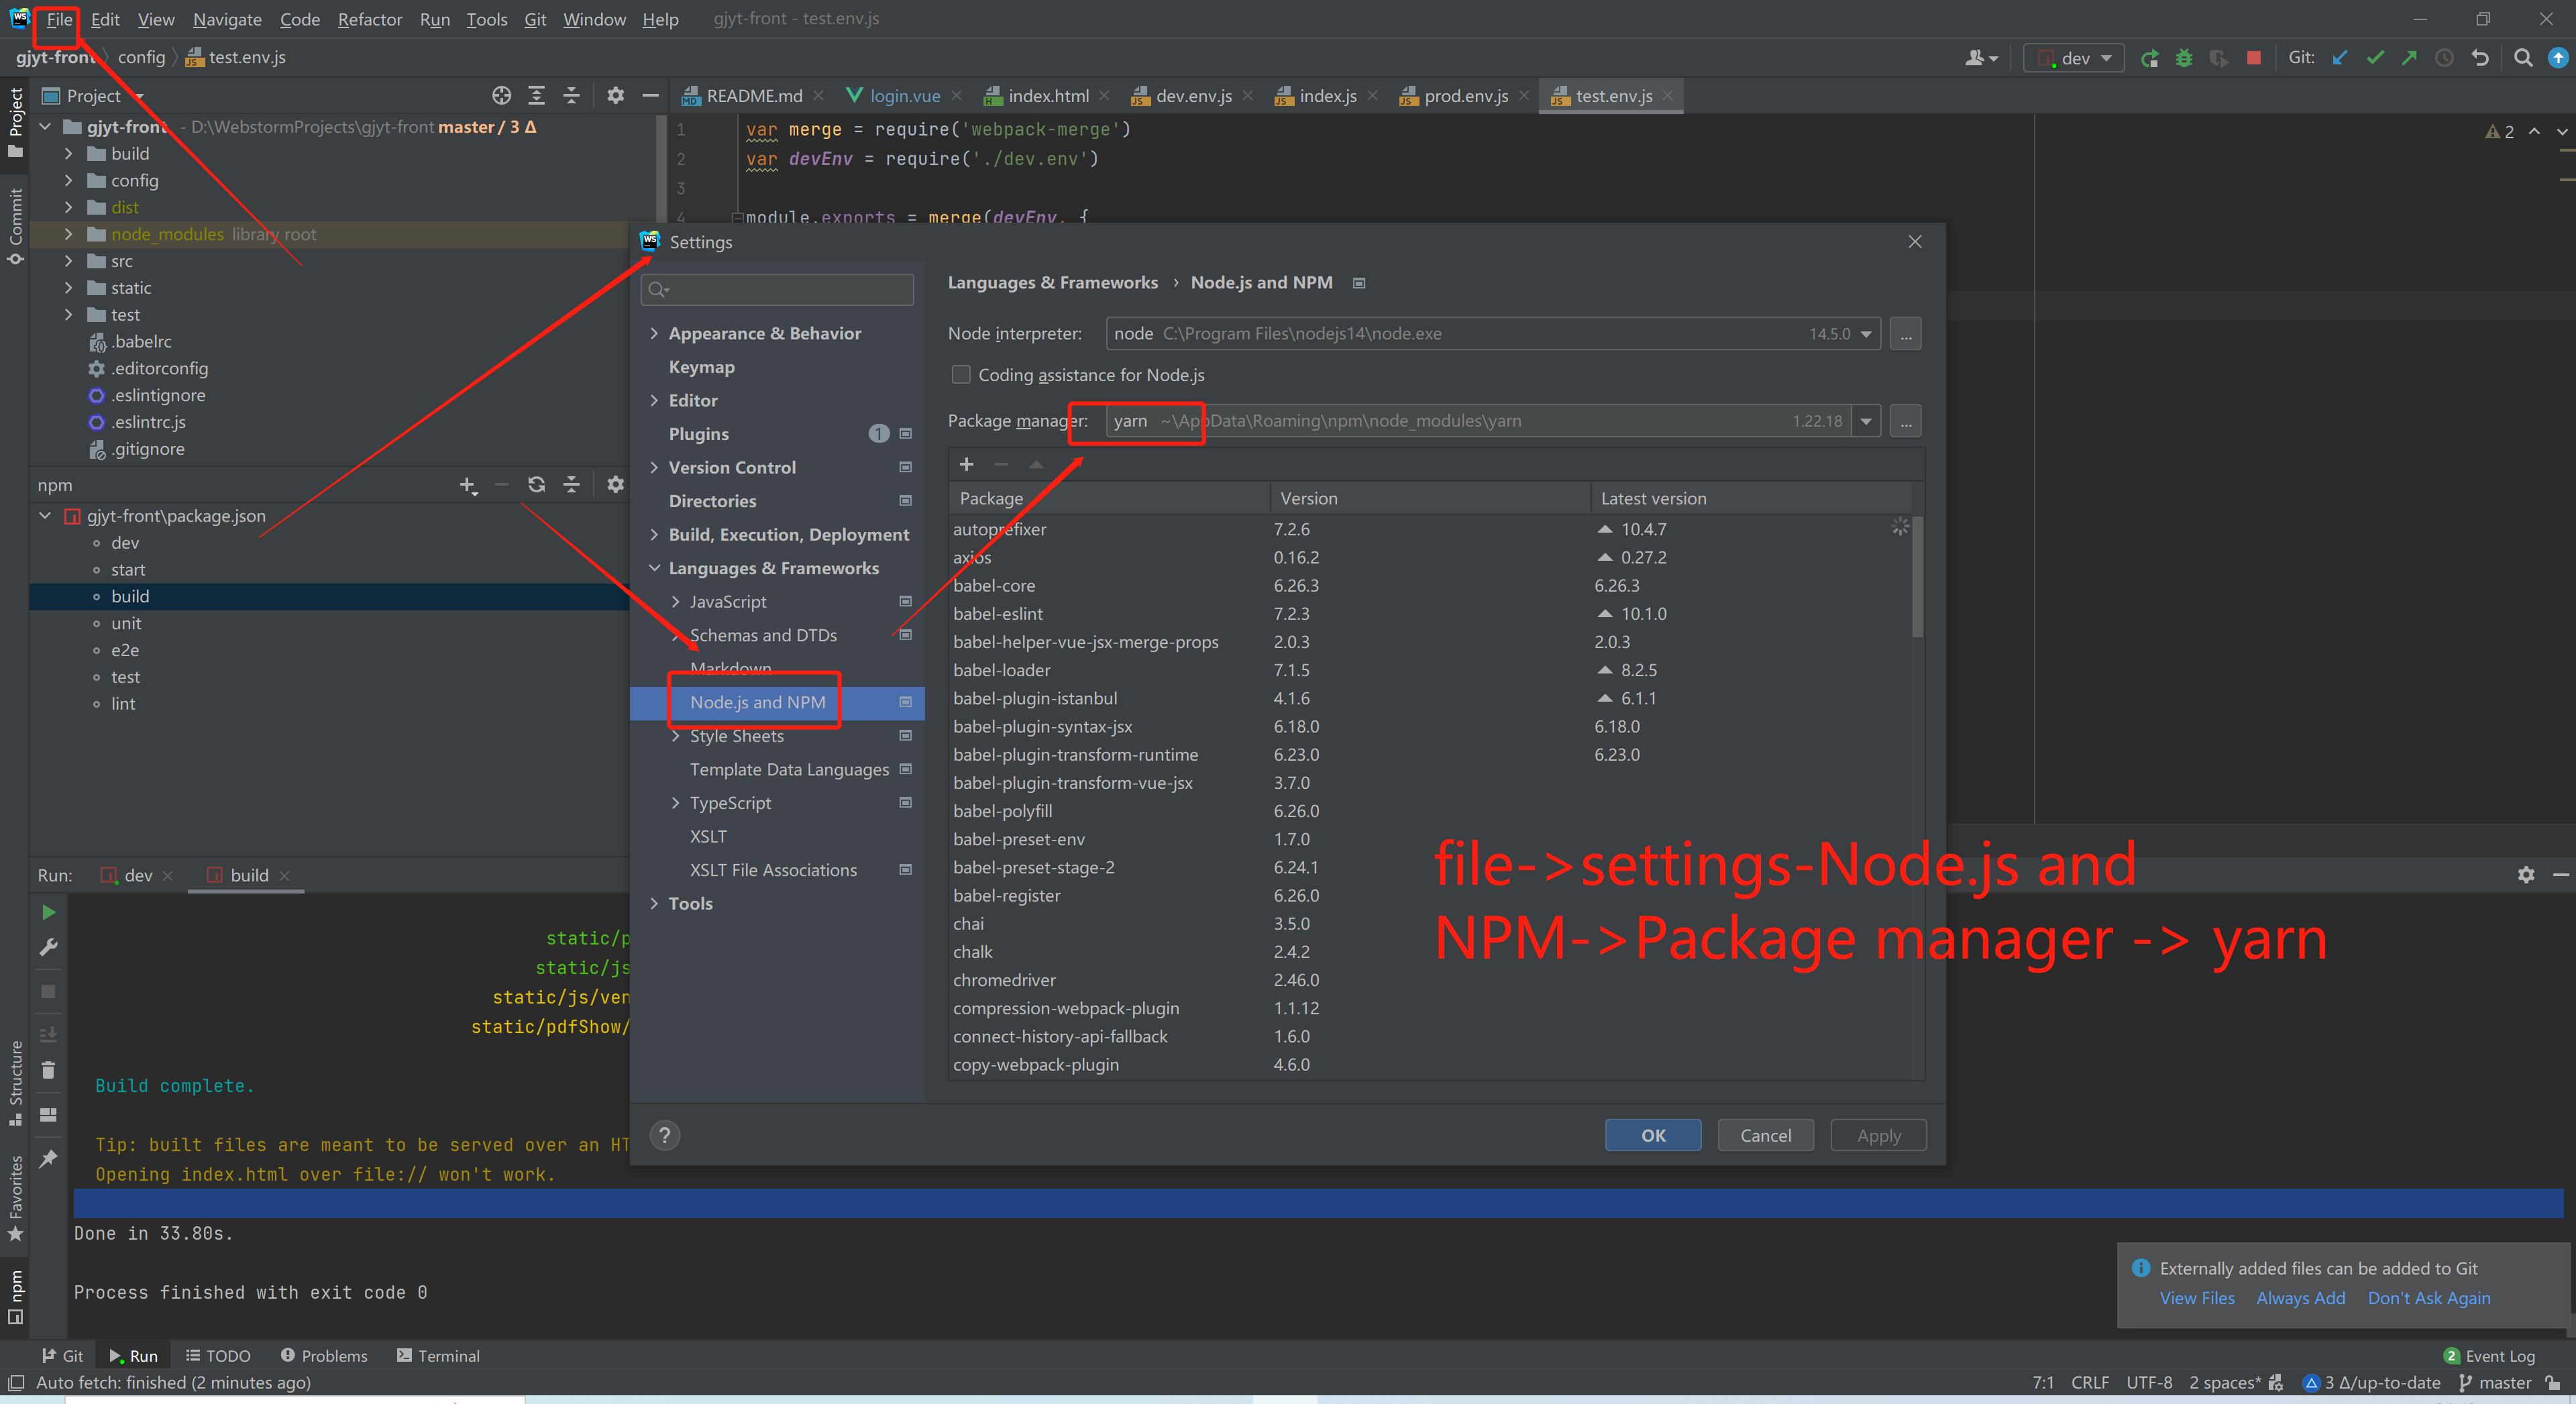The width and height of the screenshot is (2576, 1404).
Task: Click pin tab icon in Run panel
Action: (x=48, y=1159)
